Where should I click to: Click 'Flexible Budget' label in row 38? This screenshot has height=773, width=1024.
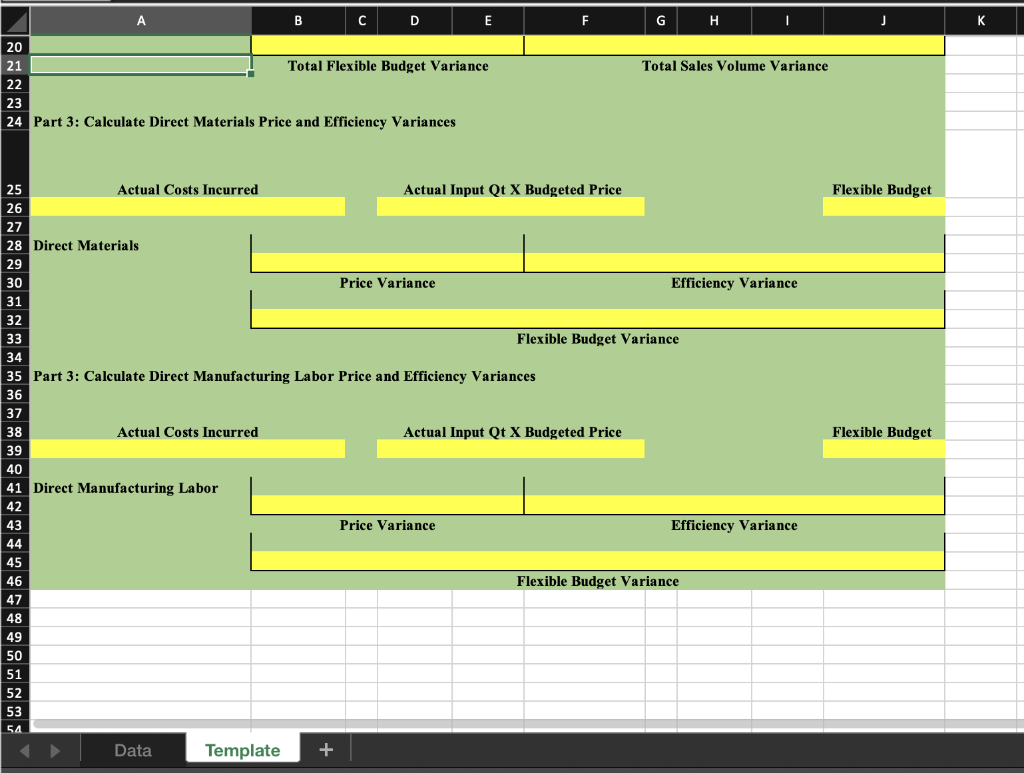click(x=882, y=432)
